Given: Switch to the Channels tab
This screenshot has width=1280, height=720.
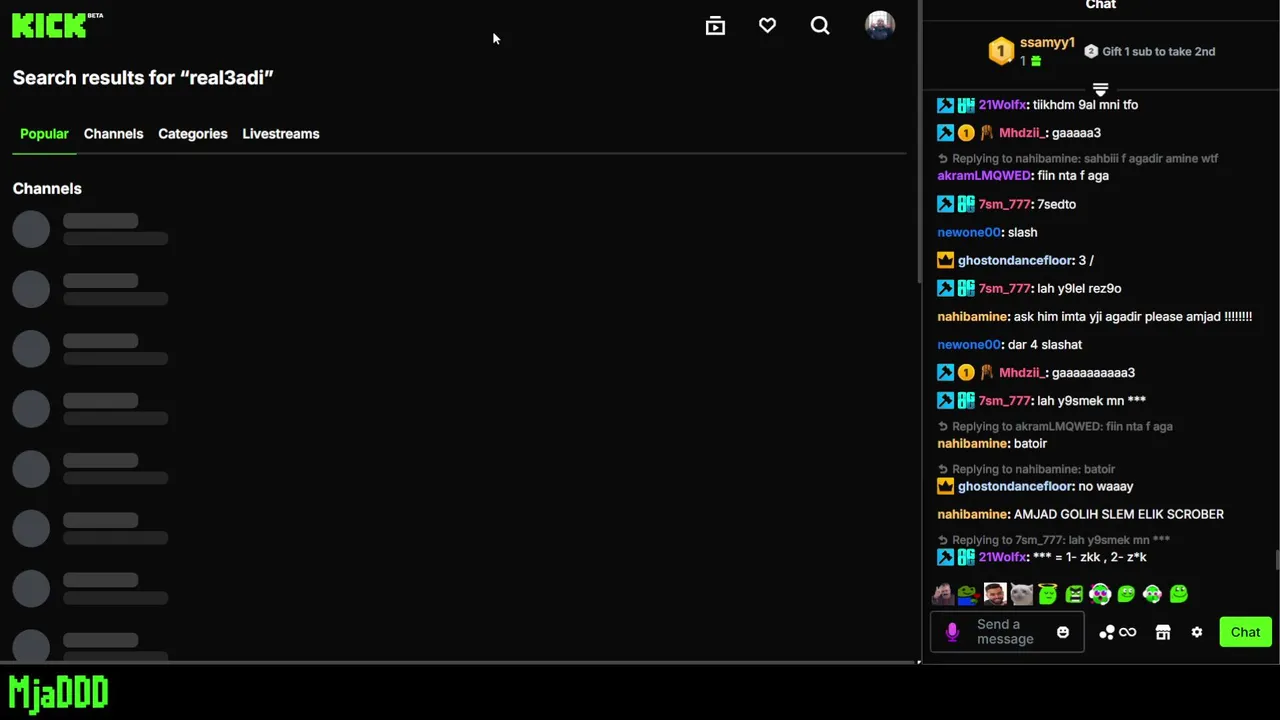Looking at the screenshot, I should tap(113, 134).
